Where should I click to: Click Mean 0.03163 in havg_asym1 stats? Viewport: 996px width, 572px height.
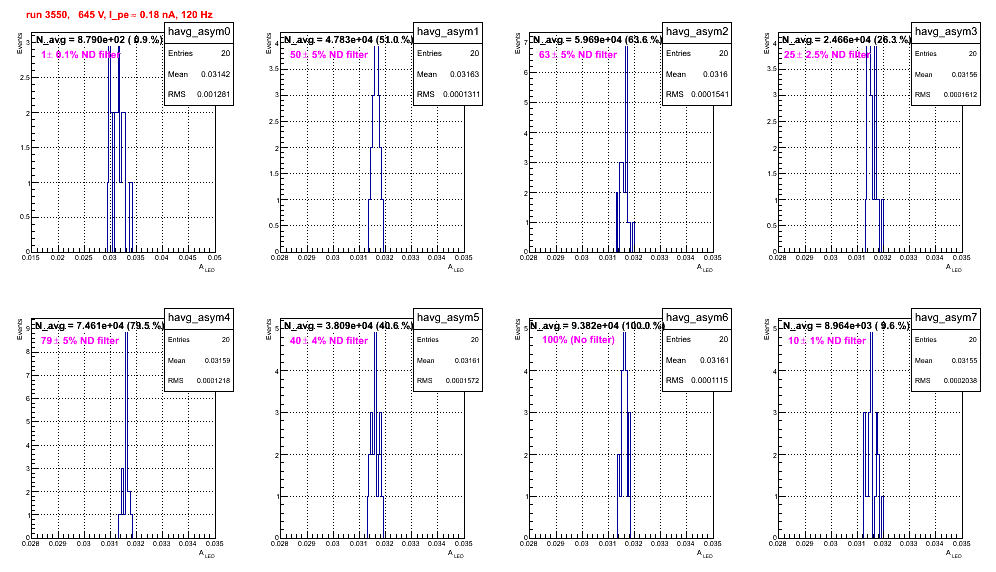[448, 74]
